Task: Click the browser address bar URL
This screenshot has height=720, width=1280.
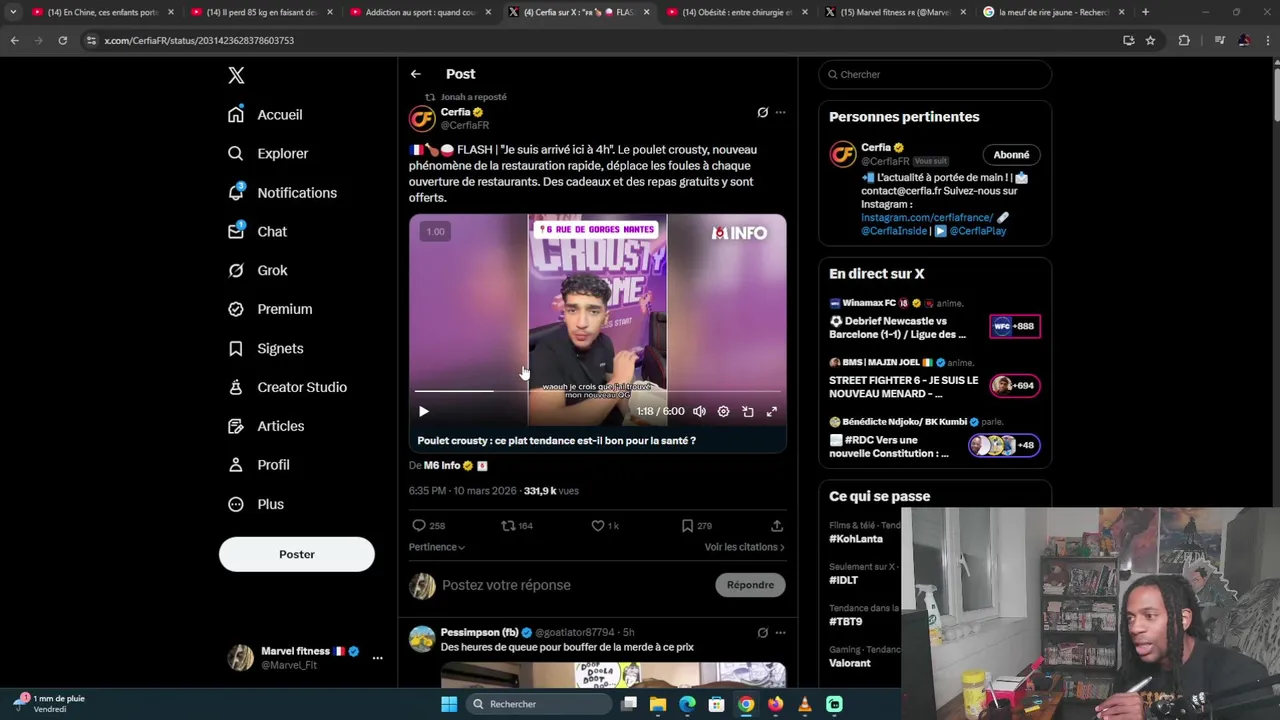Action: [x=199, y=40]
